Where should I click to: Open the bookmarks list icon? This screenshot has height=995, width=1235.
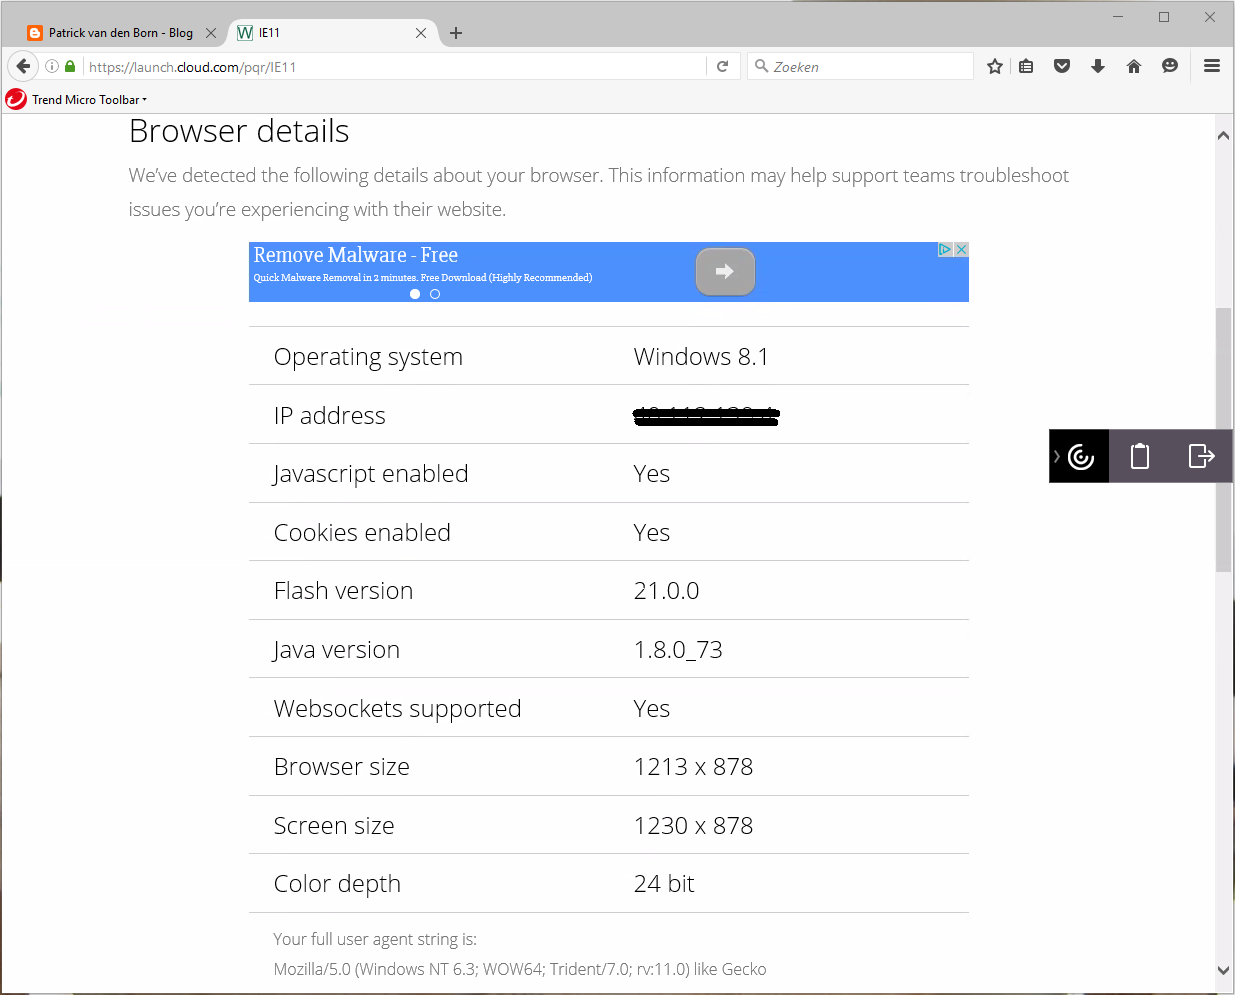coord(1026,67)
